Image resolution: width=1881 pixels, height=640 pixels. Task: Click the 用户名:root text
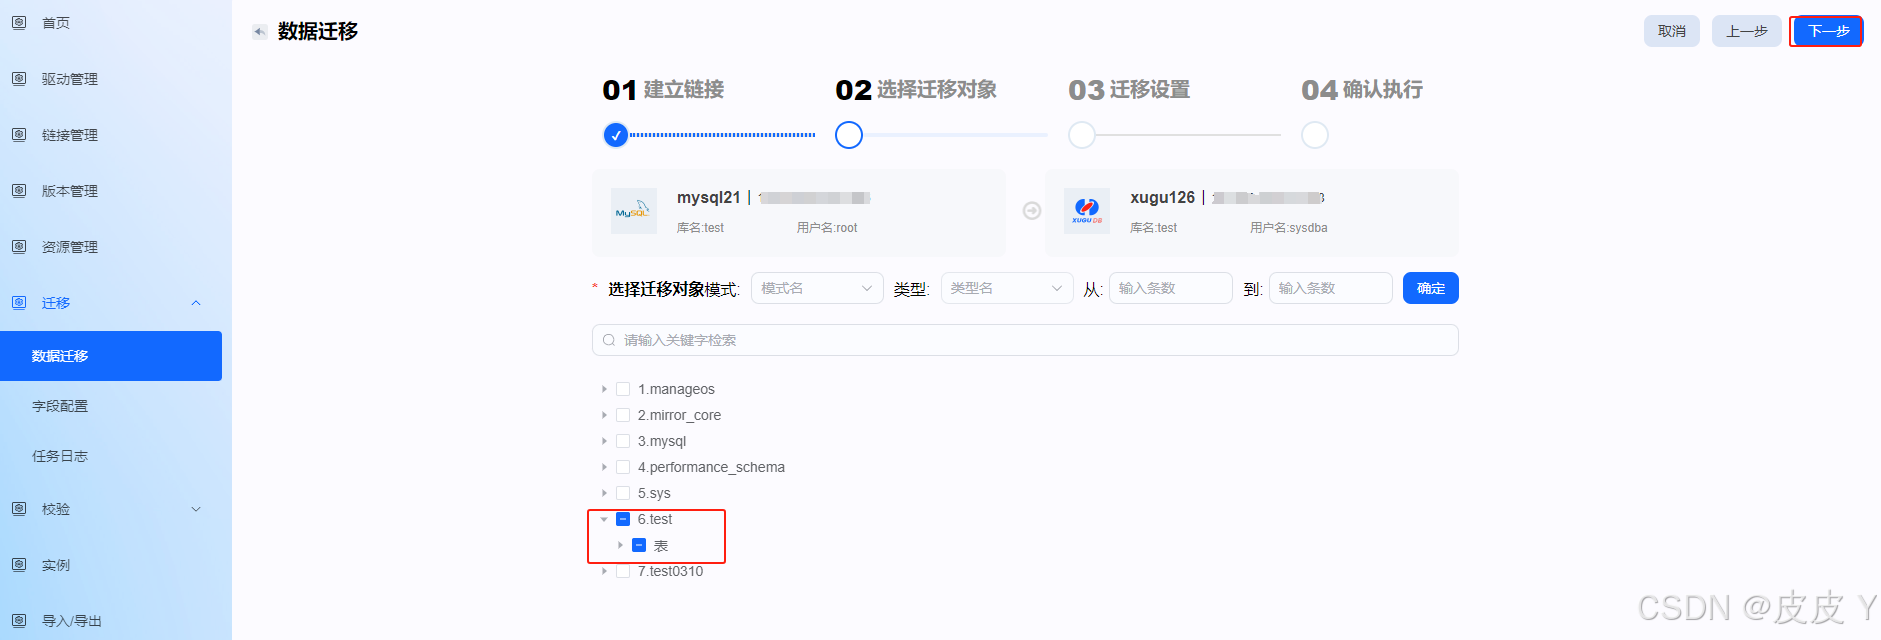pyautogui.click(x=827, y=228)
